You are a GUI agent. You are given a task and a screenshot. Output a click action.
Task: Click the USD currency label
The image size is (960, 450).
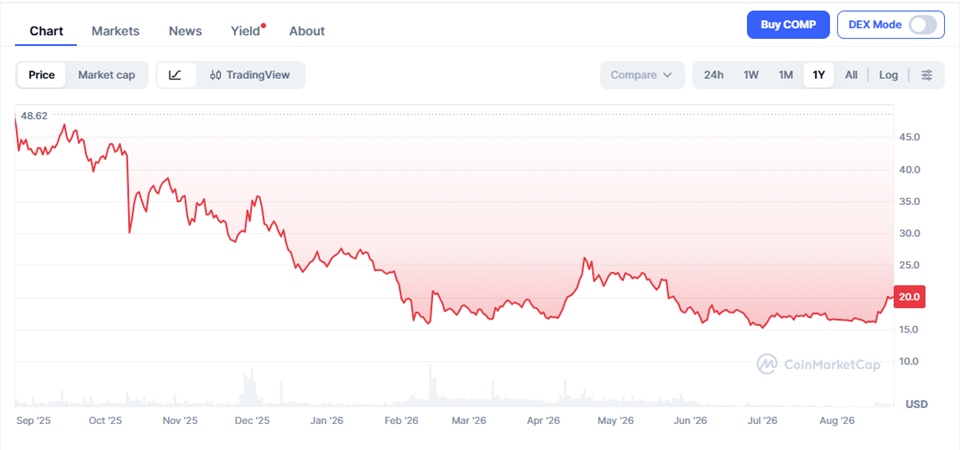tap(917, 404)
